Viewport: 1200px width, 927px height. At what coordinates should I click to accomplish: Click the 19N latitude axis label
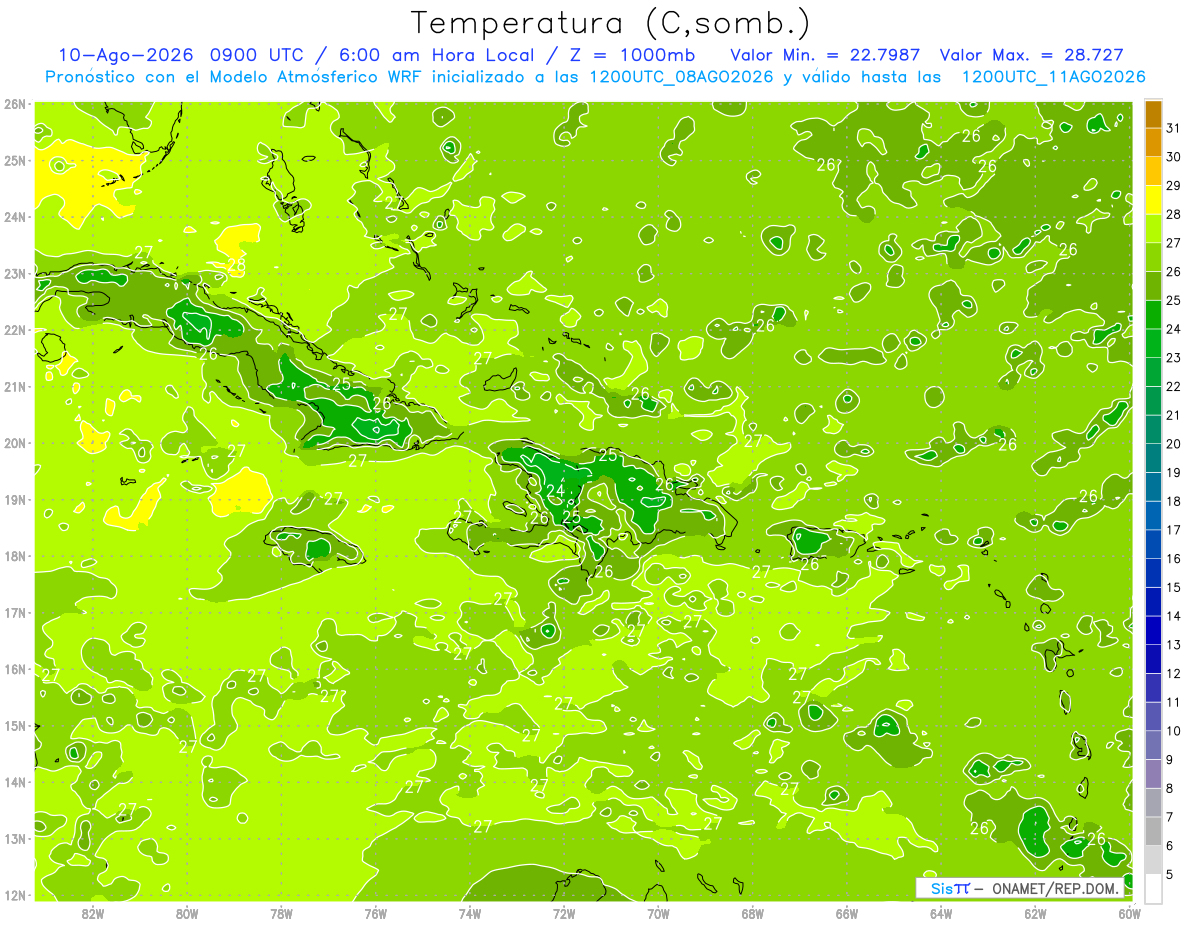15,500
